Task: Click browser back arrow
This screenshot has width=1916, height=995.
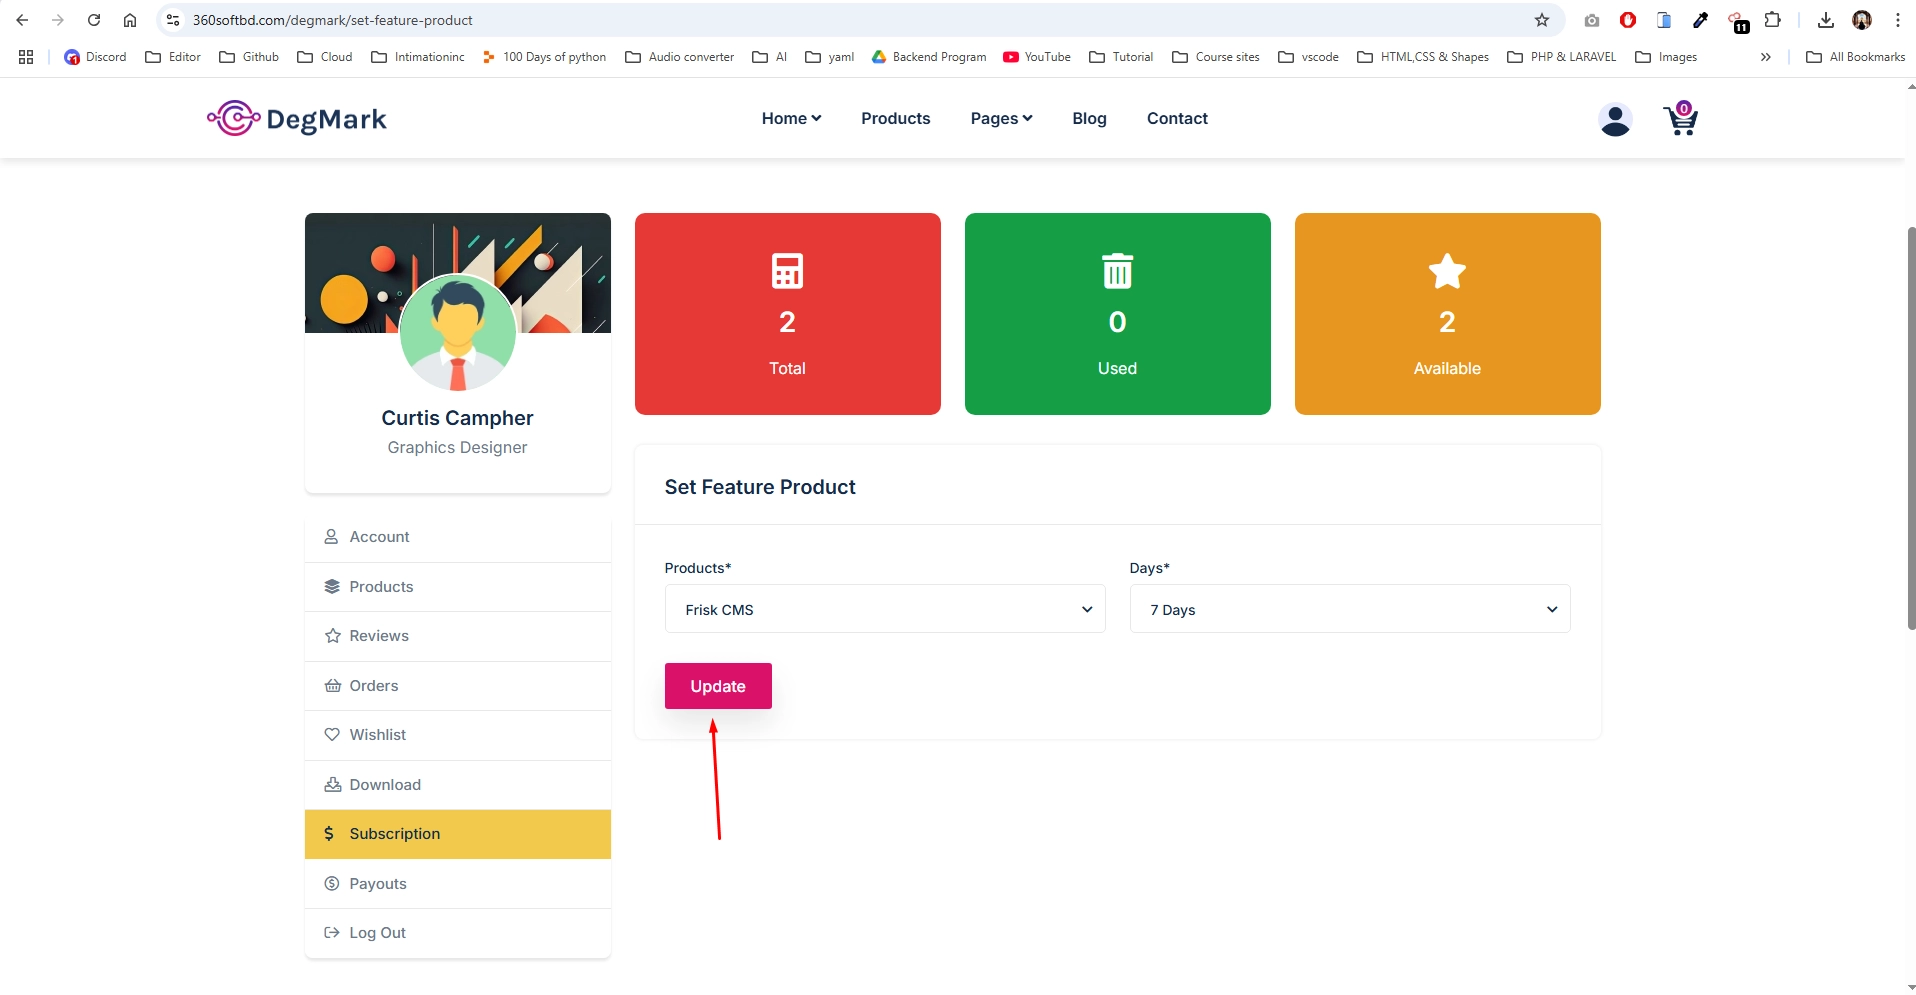Action: [22, 20]
